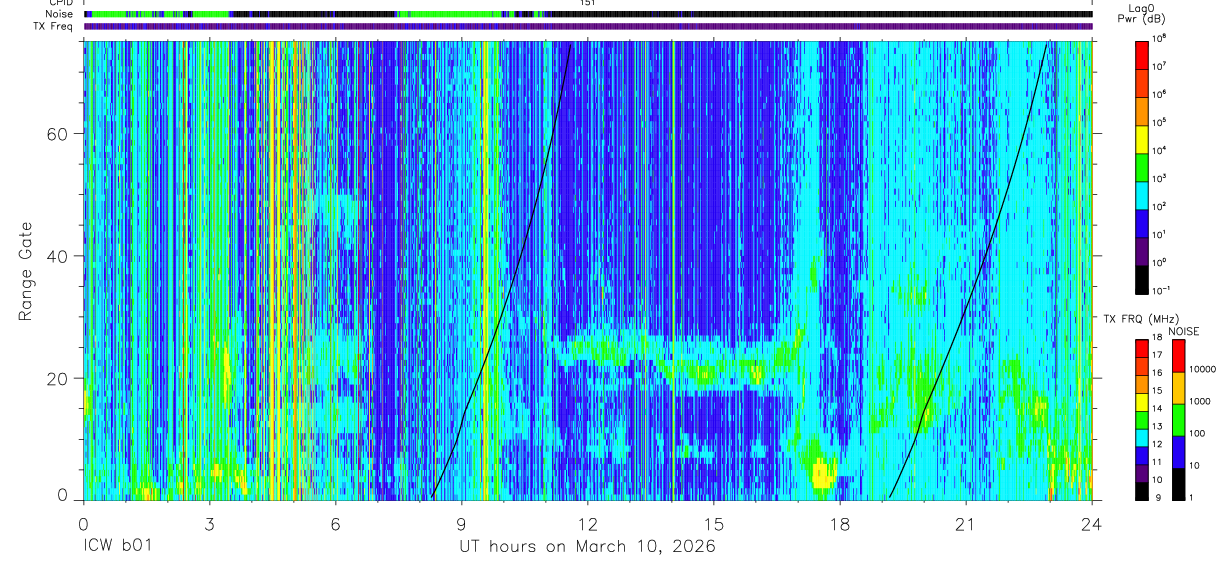Click x-axis tick label "18"
Image resolution: width=1228 pixels, height=567 pixels.
coord(840,524)
